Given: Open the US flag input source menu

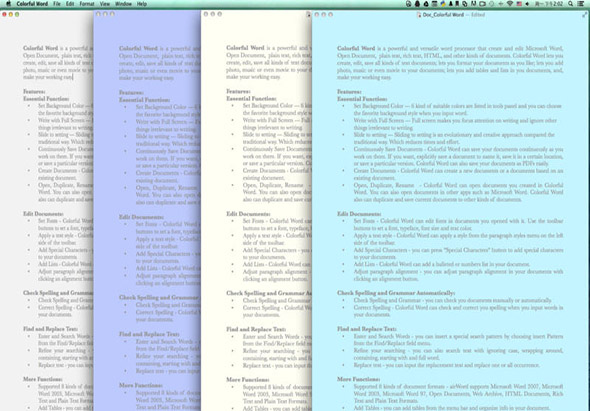Looking at the screenshot, I should (x=519, y=4).
